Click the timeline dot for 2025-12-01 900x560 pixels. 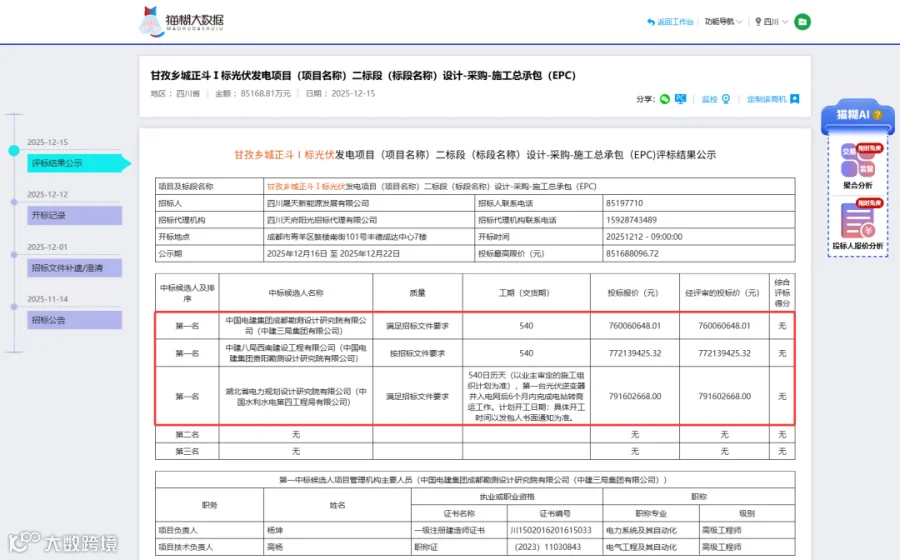[14, 254]
